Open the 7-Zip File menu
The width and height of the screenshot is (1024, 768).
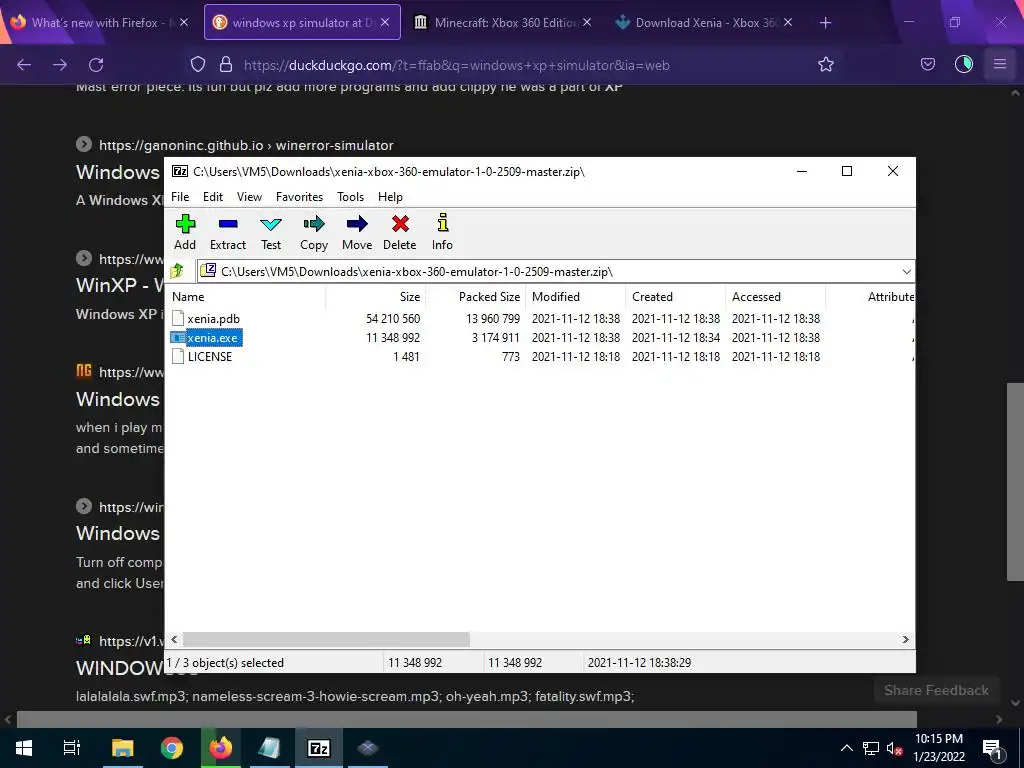point(180,197)
